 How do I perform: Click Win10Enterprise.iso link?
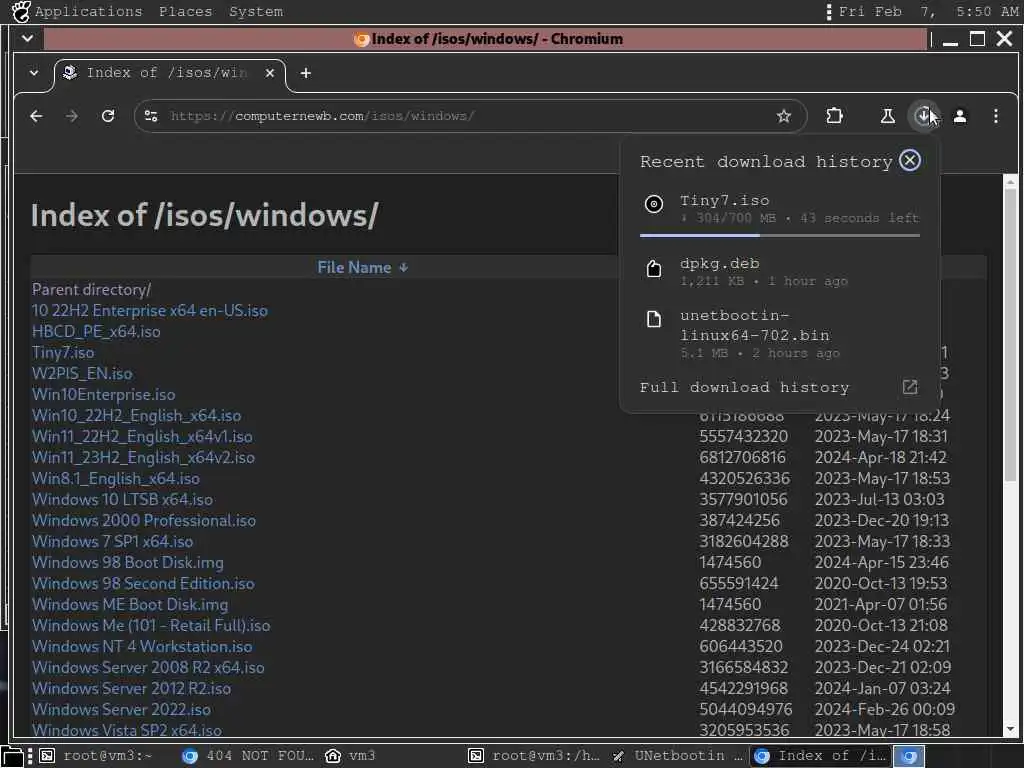(103, 394)
